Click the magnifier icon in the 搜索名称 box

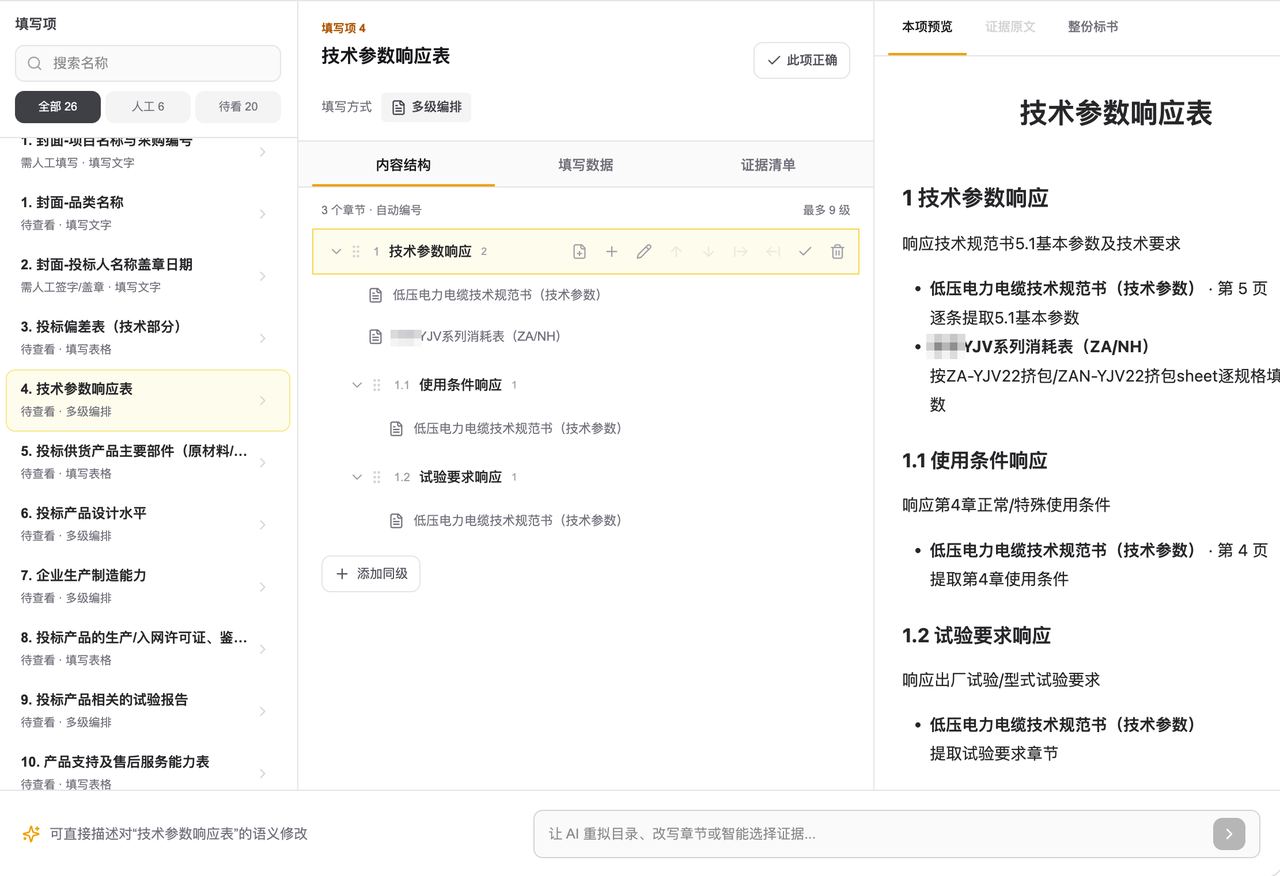(35, 63)
